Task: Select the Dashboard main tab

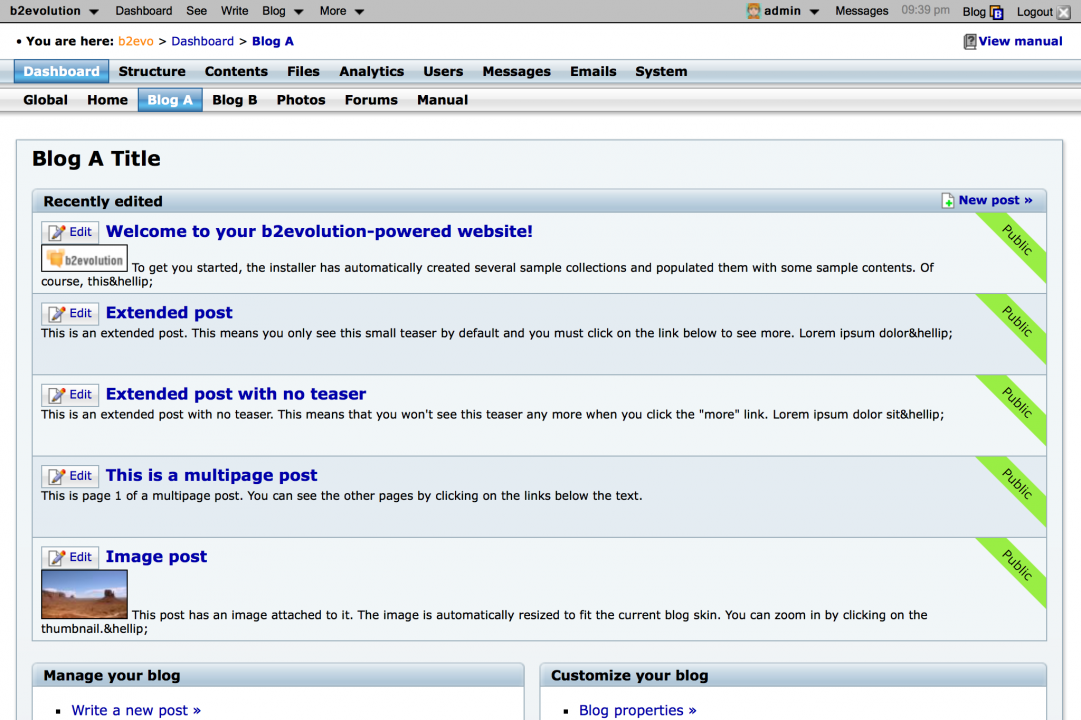Action: click(x=61, y=71)
